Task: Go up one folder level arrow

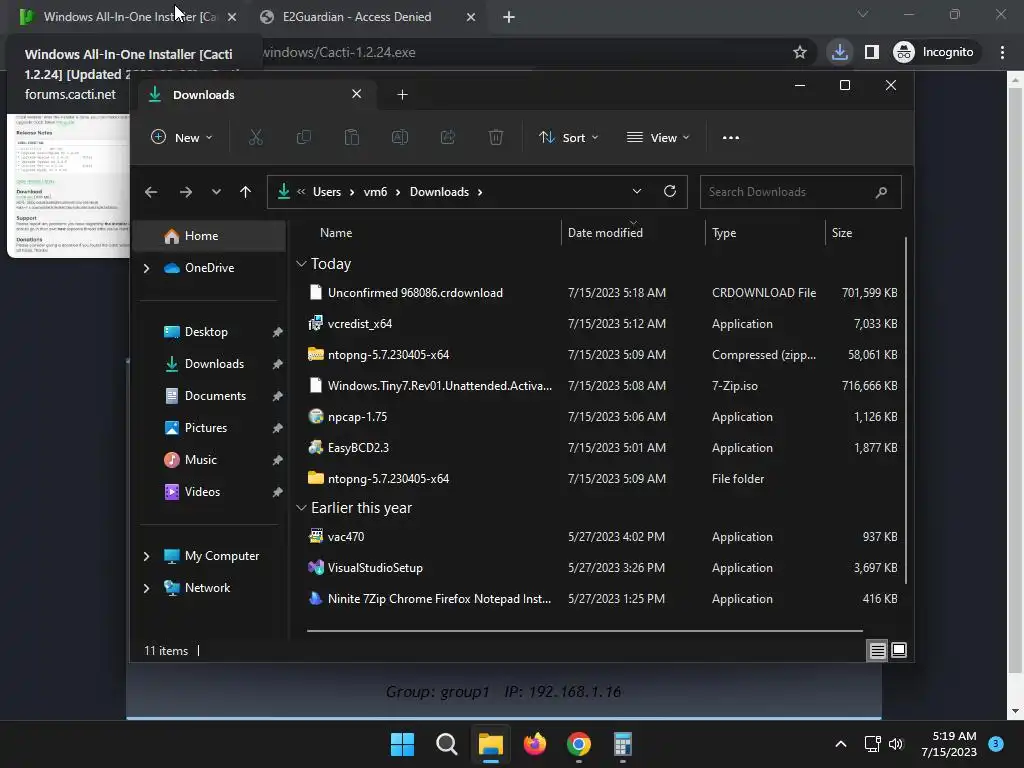Action: click(x=246, y=192)
